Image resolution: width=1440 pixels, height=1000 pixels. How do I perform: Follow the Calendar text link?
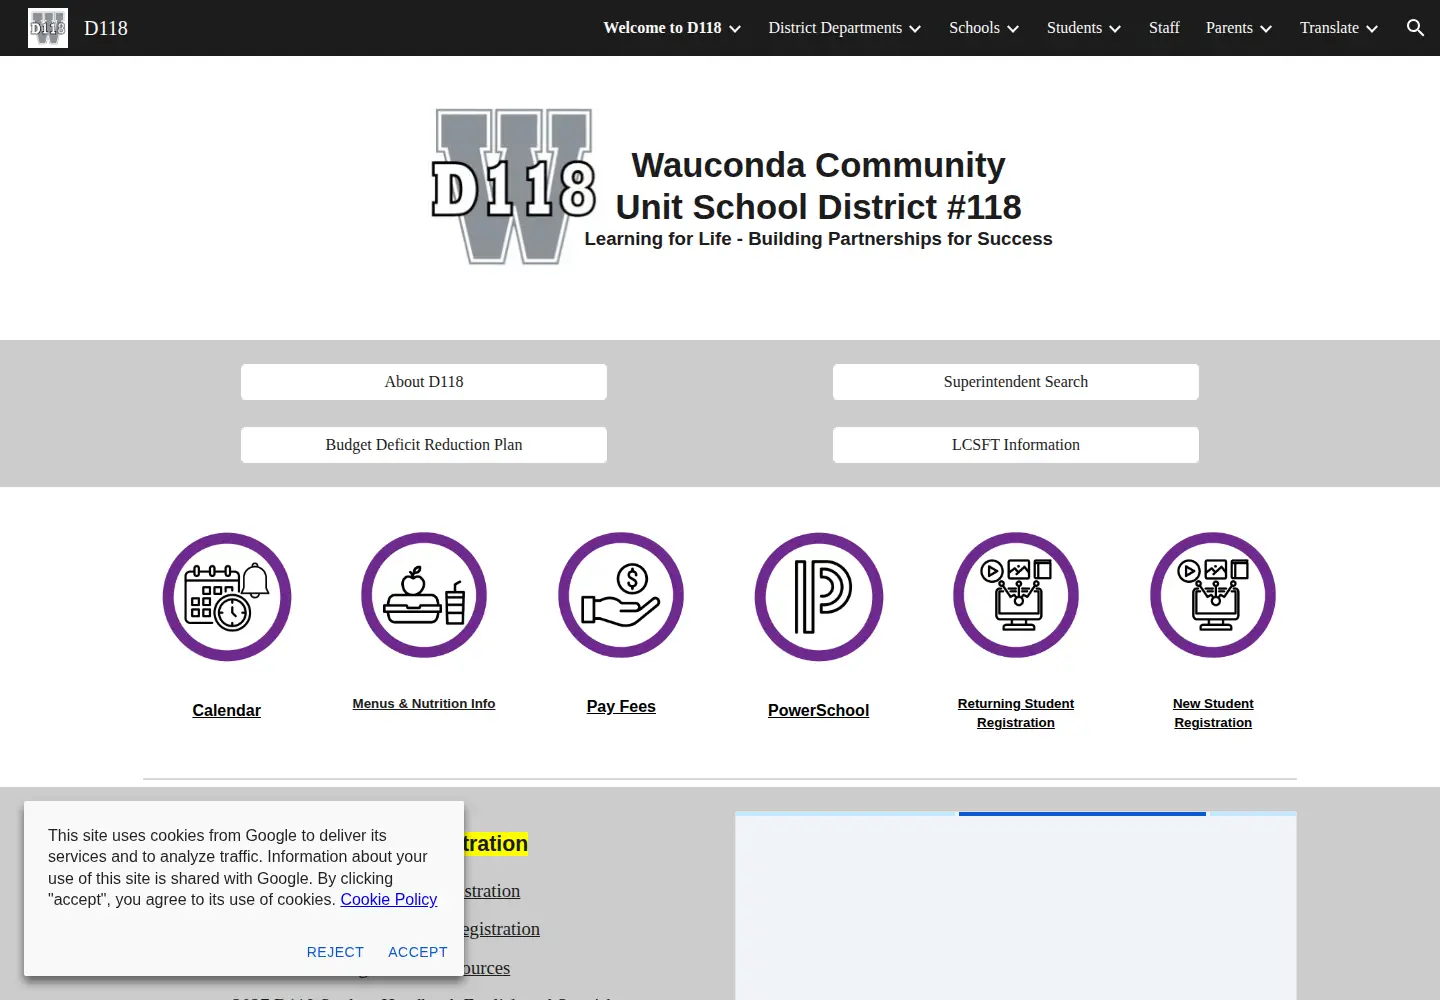pos(227,711)
